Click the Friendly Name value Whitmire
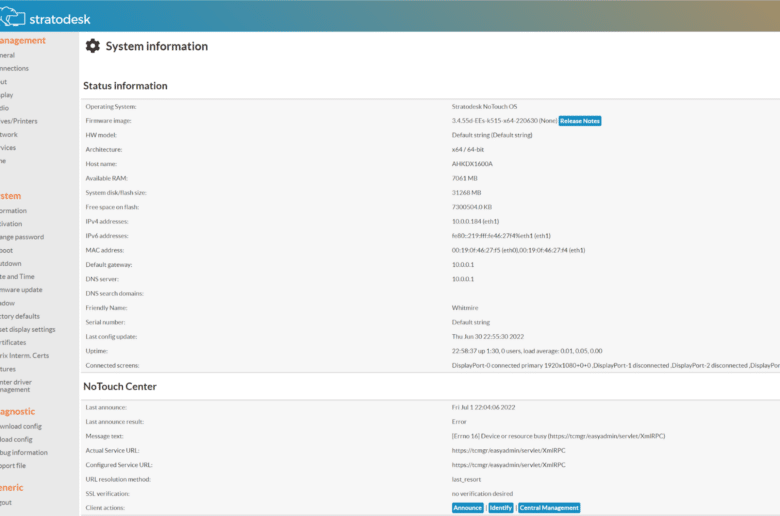 pos(465,308)
